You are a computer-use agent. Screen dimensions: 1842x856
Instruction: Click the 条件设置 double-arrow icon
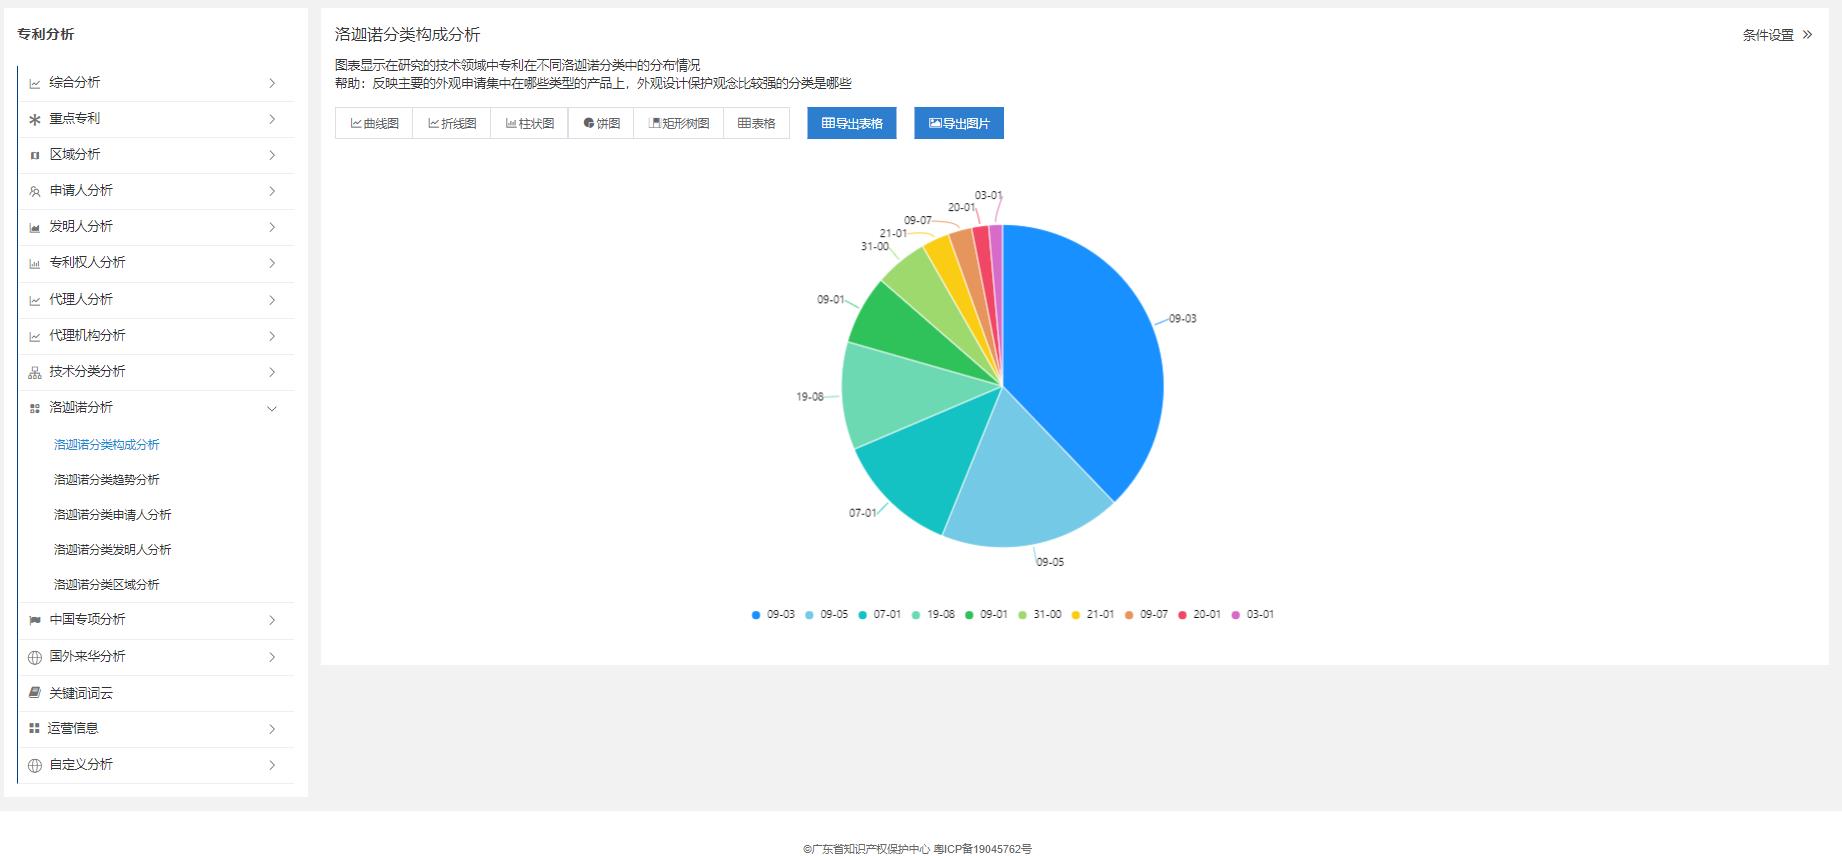pos(1807,35)
